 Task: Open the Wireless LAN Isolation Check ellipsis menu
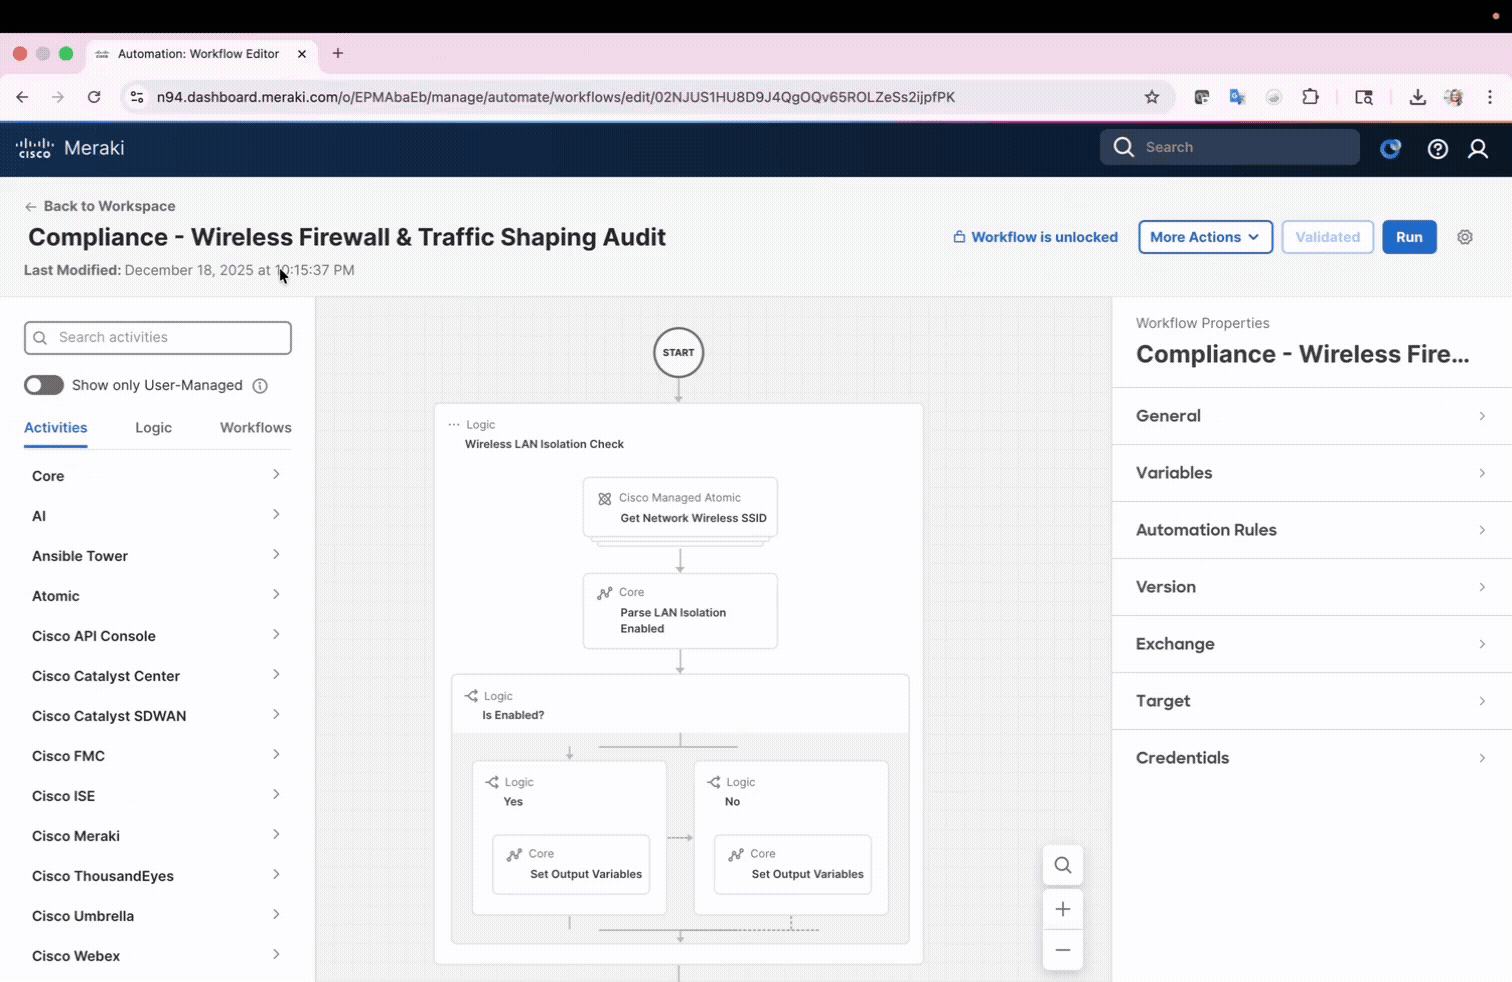tap(454, 425)
